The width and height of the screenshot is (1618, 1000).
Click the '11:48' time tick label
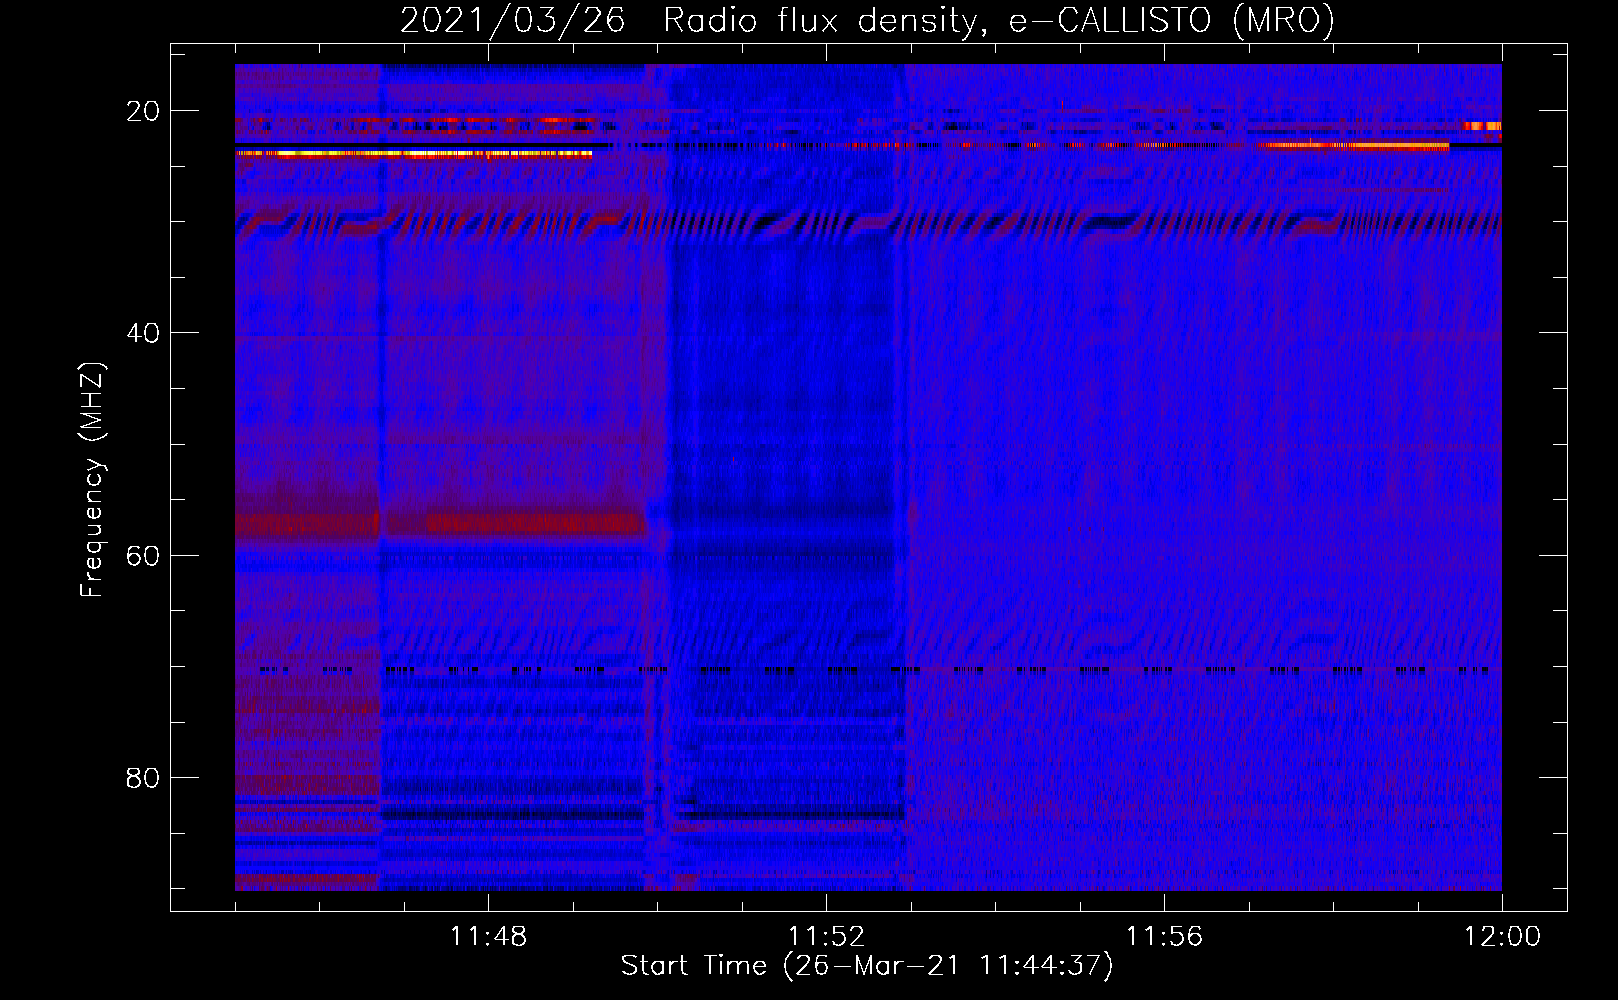tap(488, 937)
